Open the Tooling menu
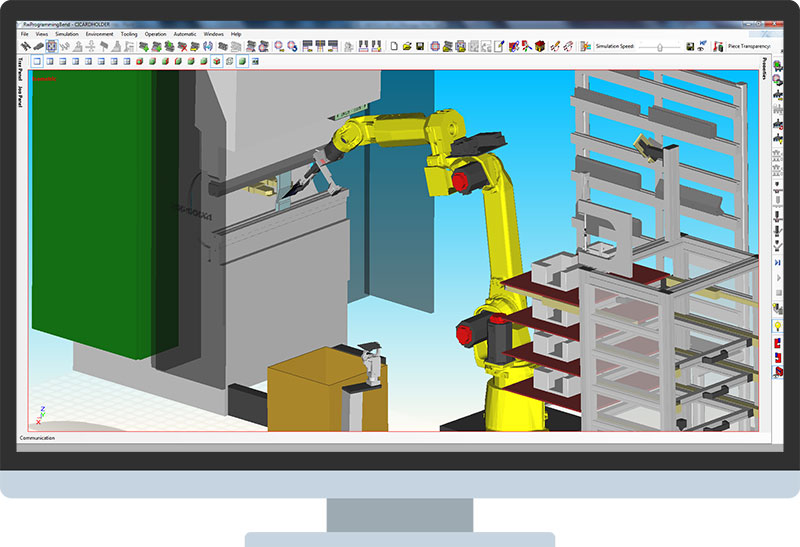This screenshot has height=547, width=800. [x=129, y=34]
